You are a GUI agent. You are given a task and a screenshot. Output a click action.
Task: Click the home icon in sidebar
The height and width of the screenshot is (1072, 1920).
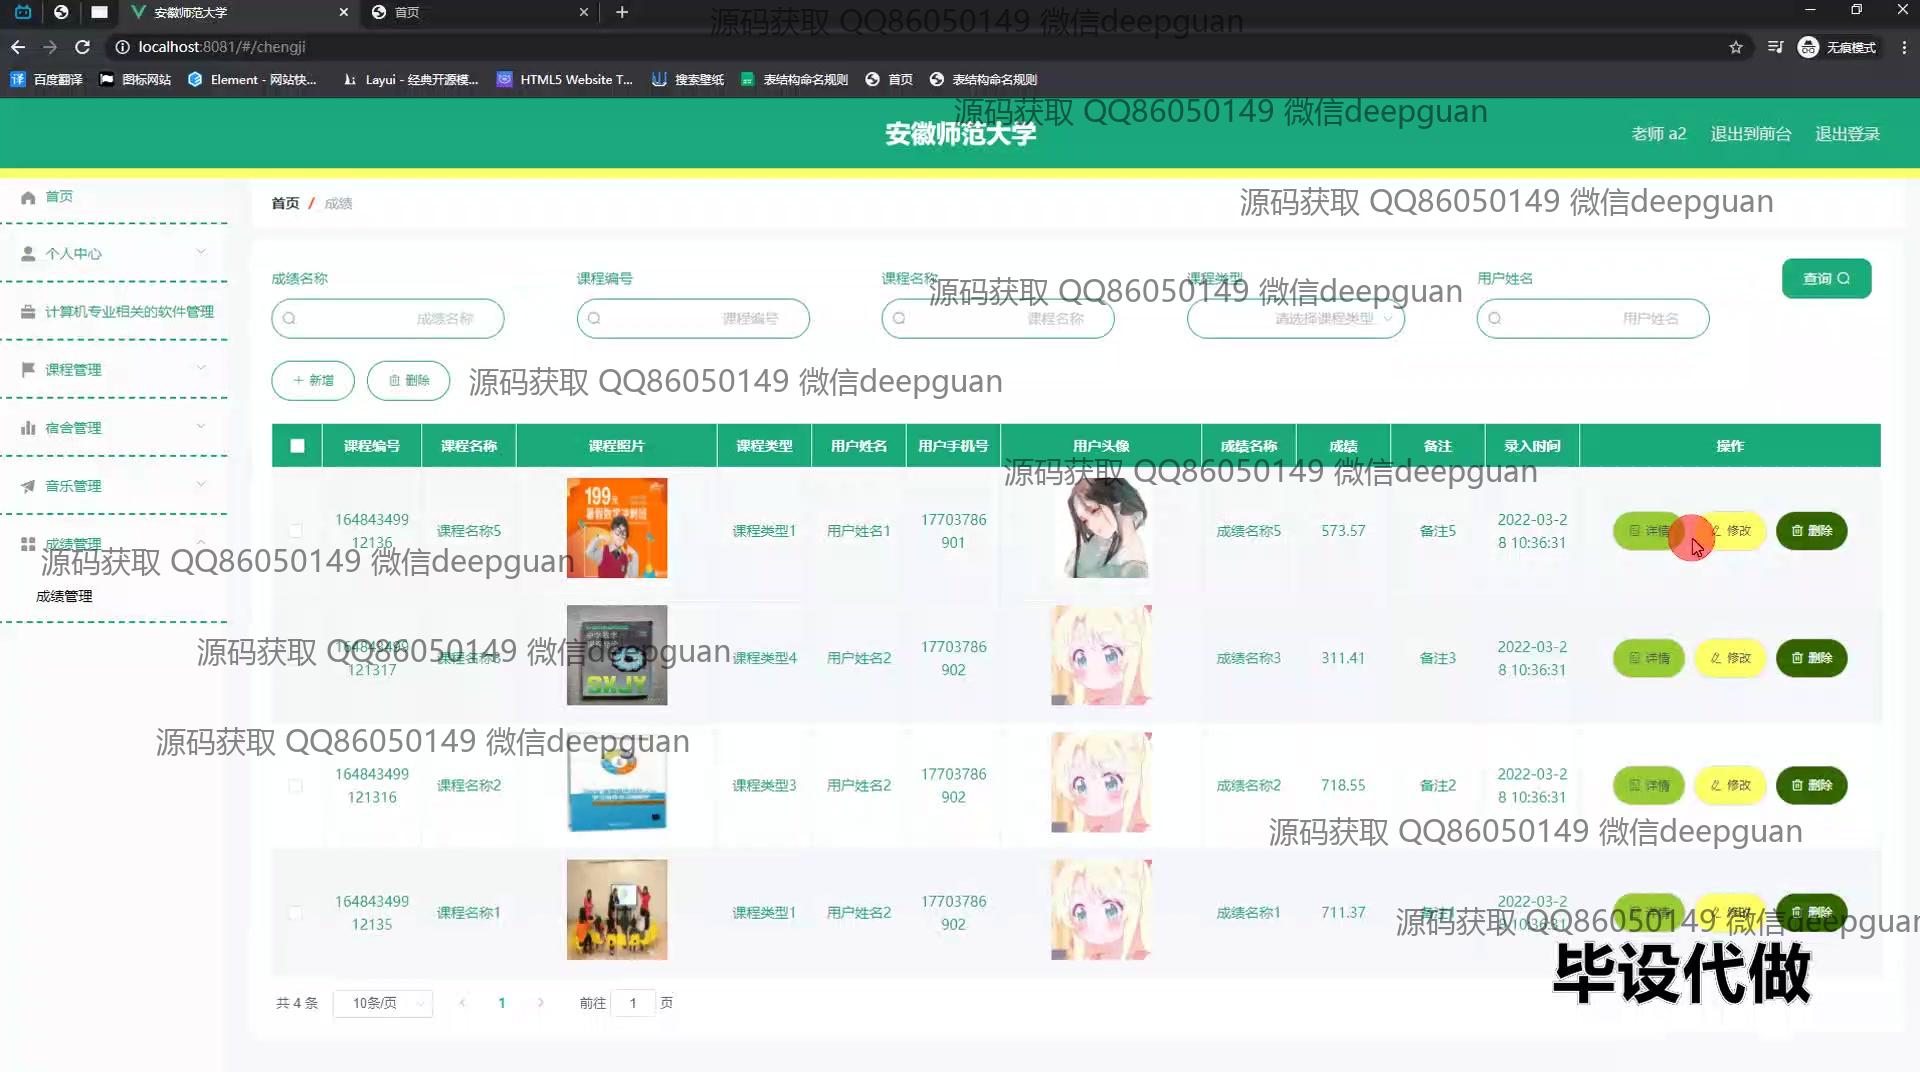pyautogui.click(x=28, y=197)
